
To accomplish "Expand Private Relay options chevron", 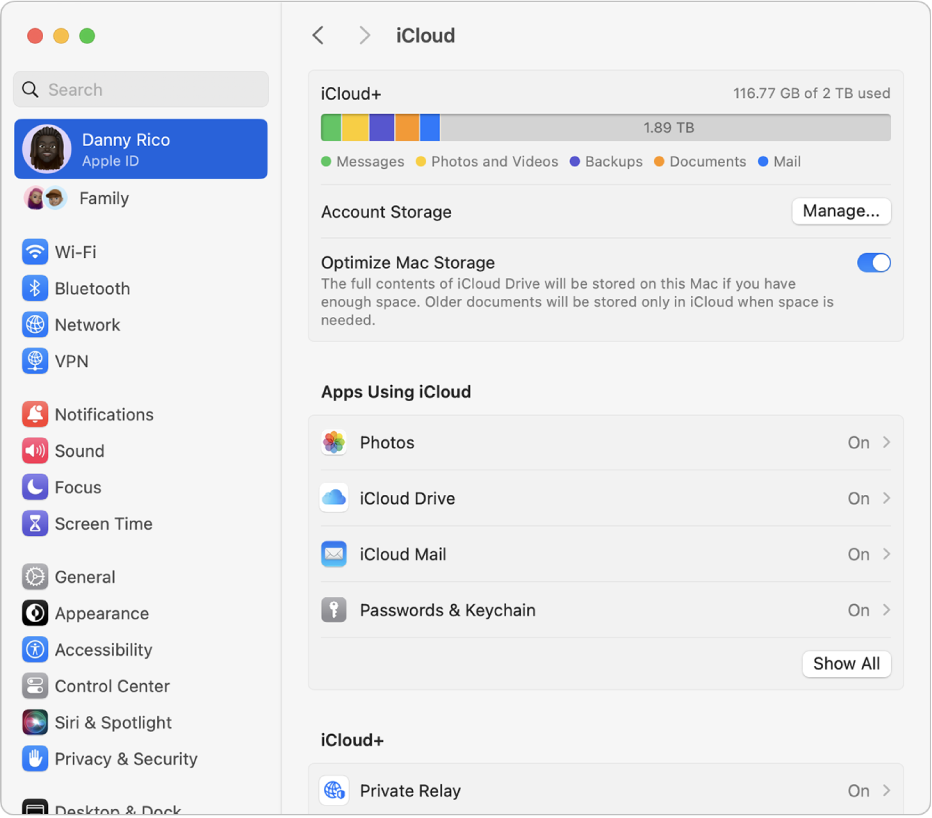I will pos(886,791).
